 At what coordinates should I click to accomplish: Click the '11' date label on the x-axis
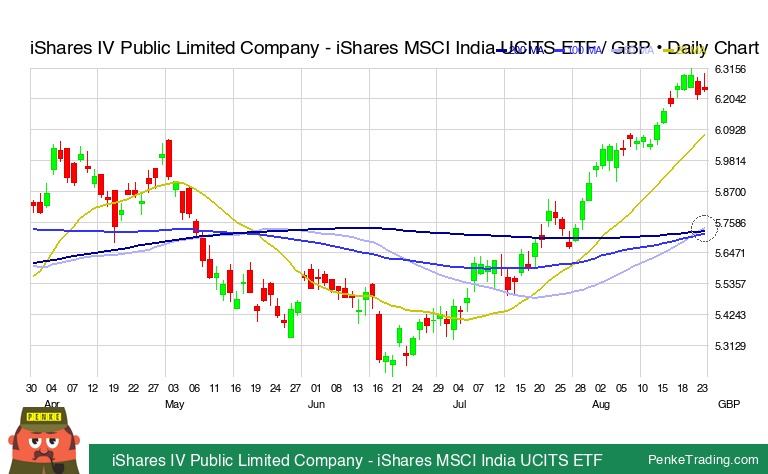point(214,388)
